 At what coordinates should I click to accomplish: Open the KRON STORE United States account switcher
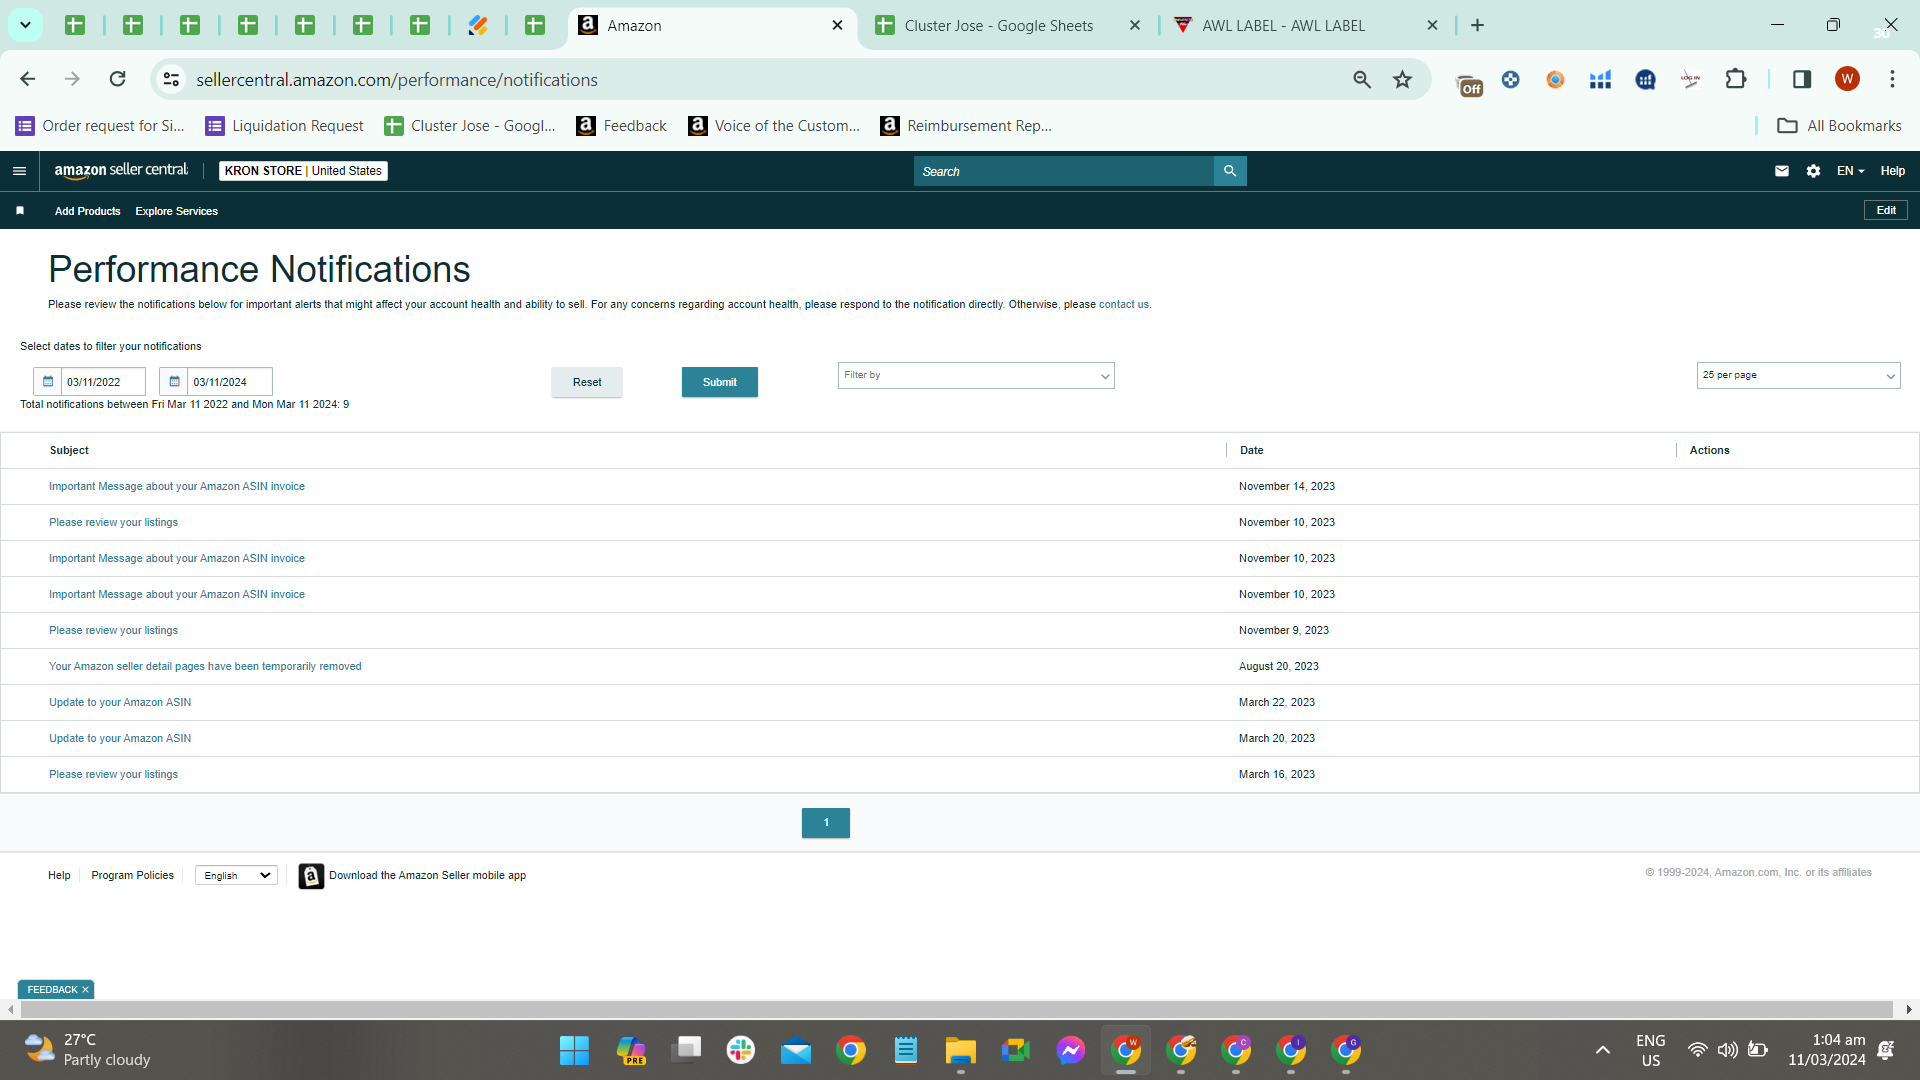pos(303,171)
